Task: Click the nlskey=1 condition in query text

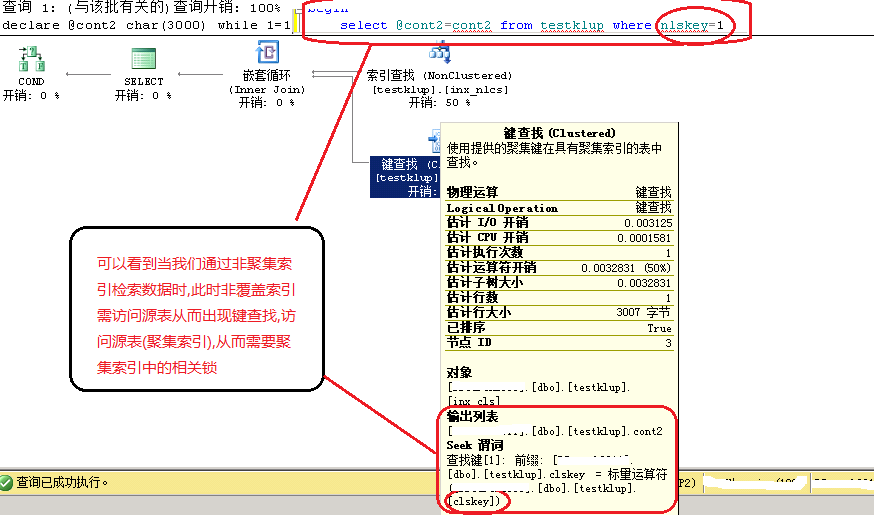Action: pos(692,24)
